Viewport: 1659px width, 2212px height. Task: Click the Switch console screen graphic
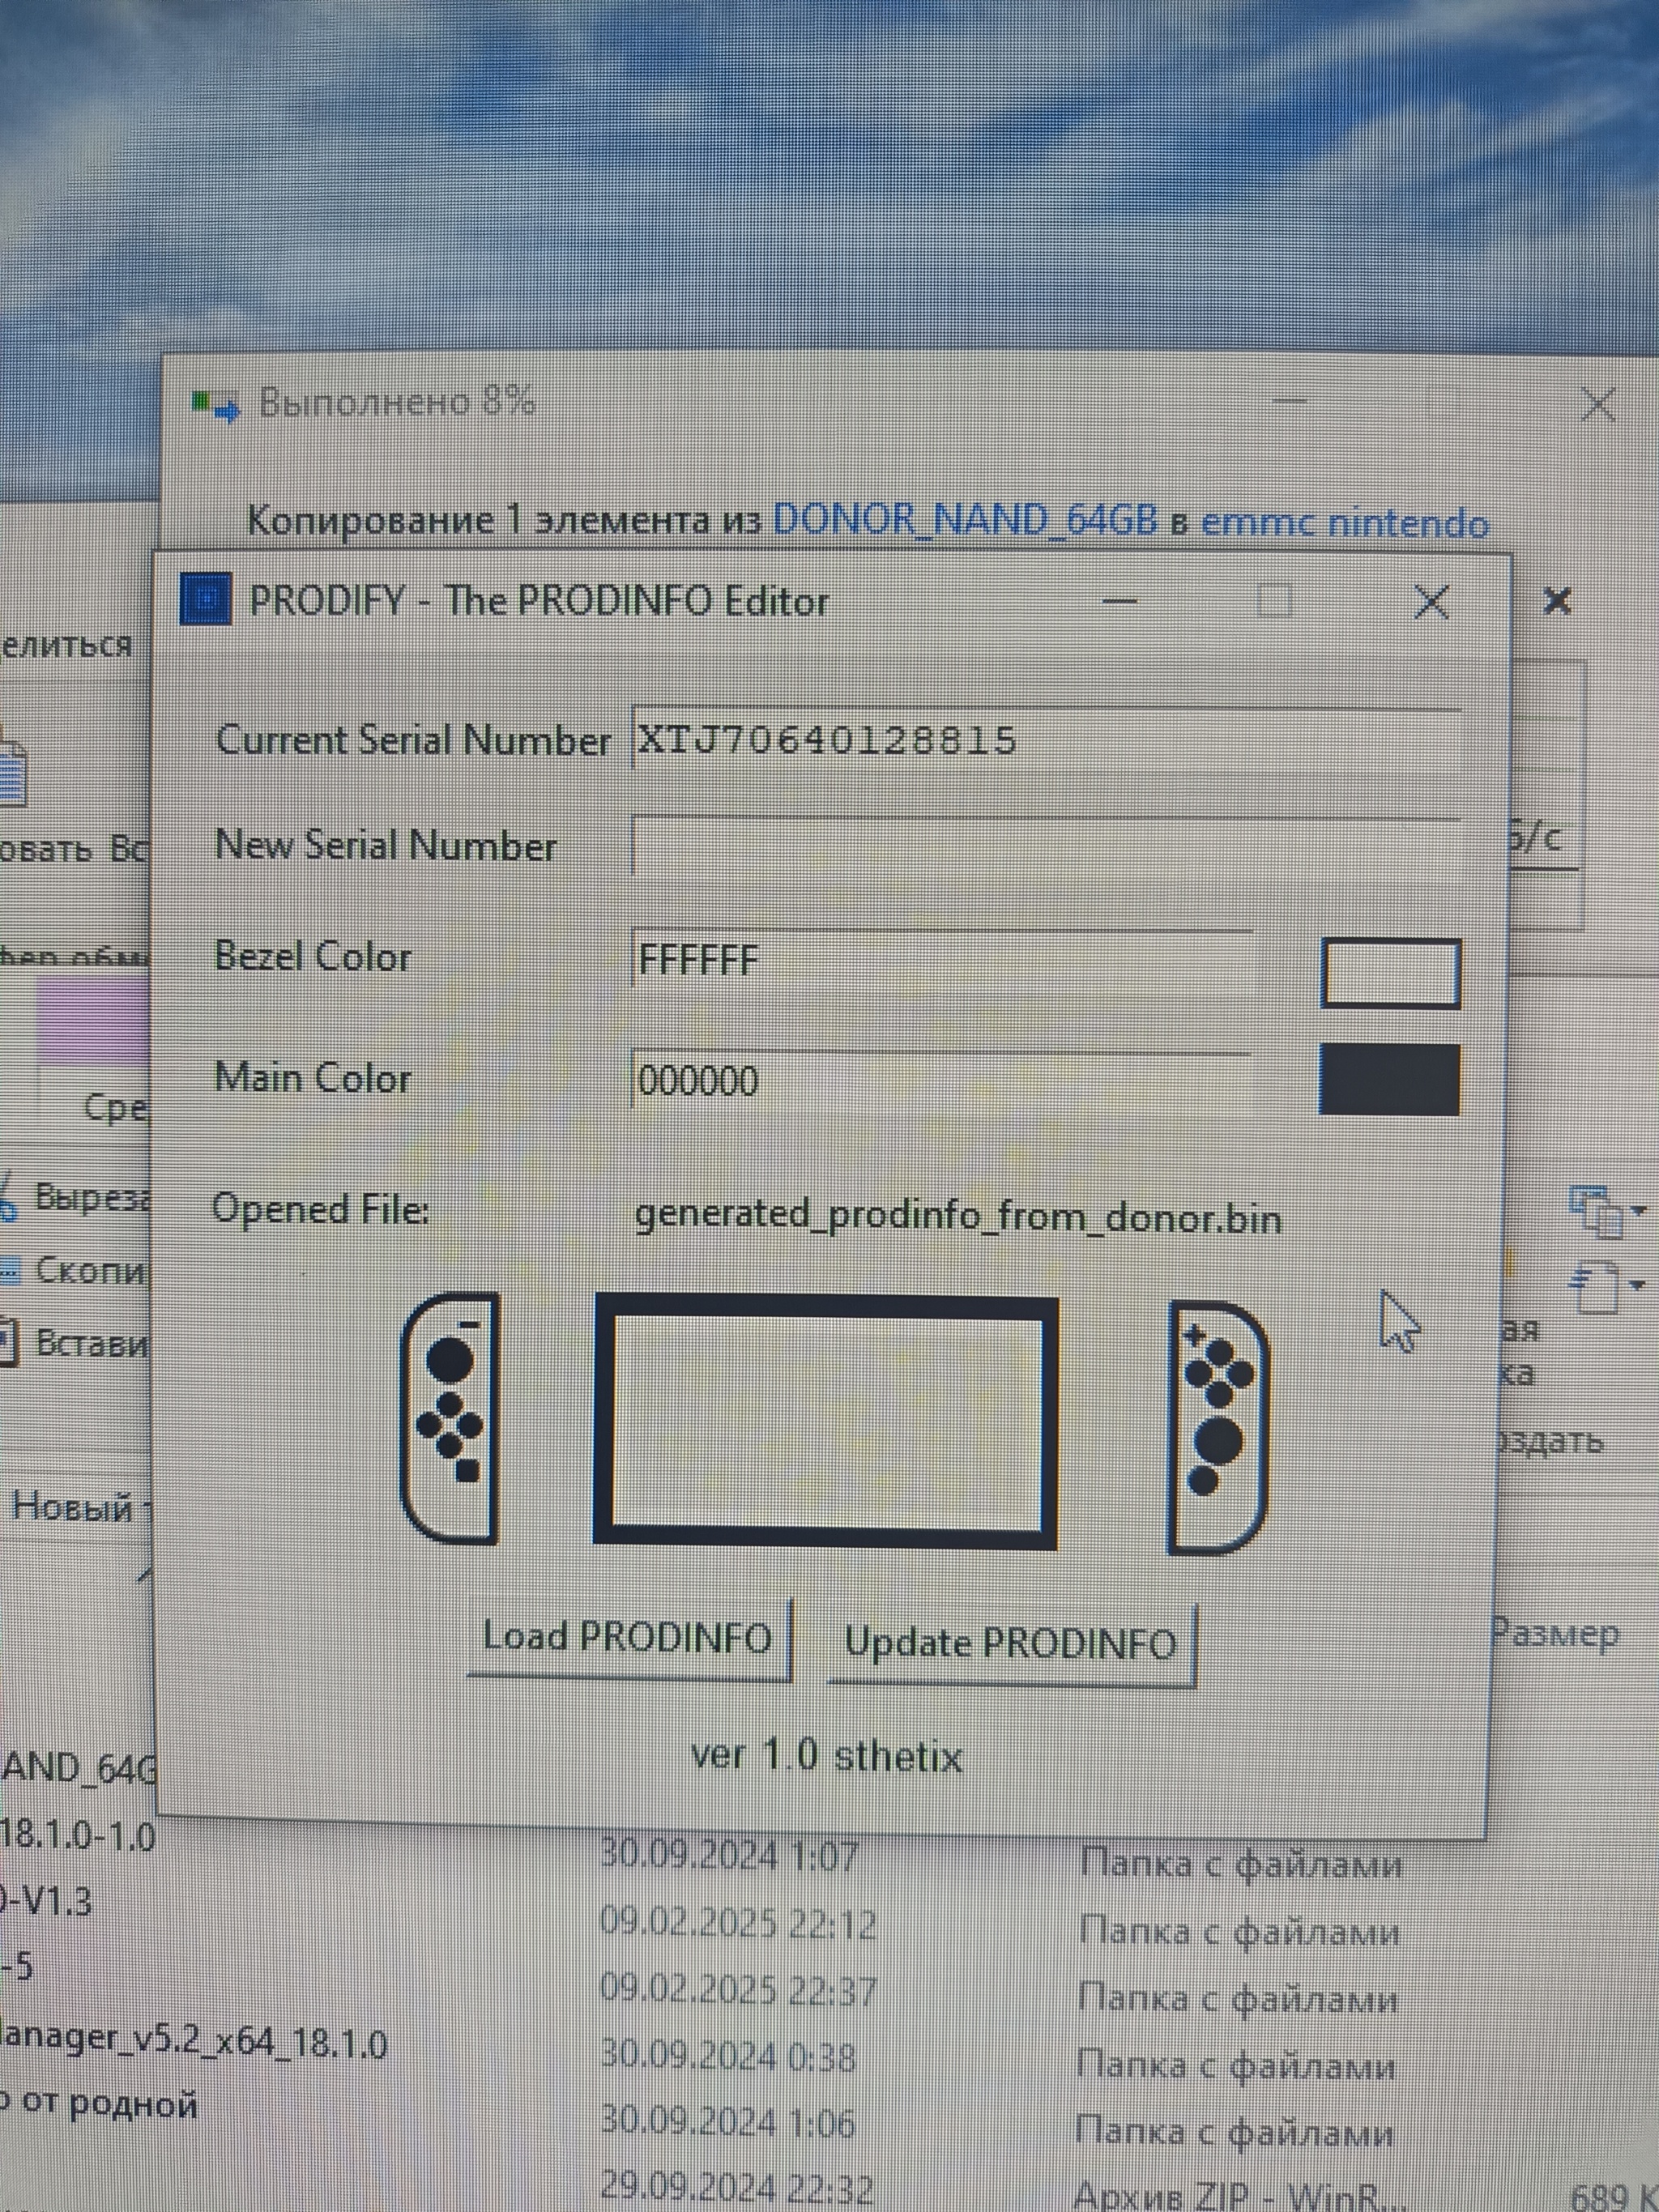pyautogui.click(x=826, y=1422)
